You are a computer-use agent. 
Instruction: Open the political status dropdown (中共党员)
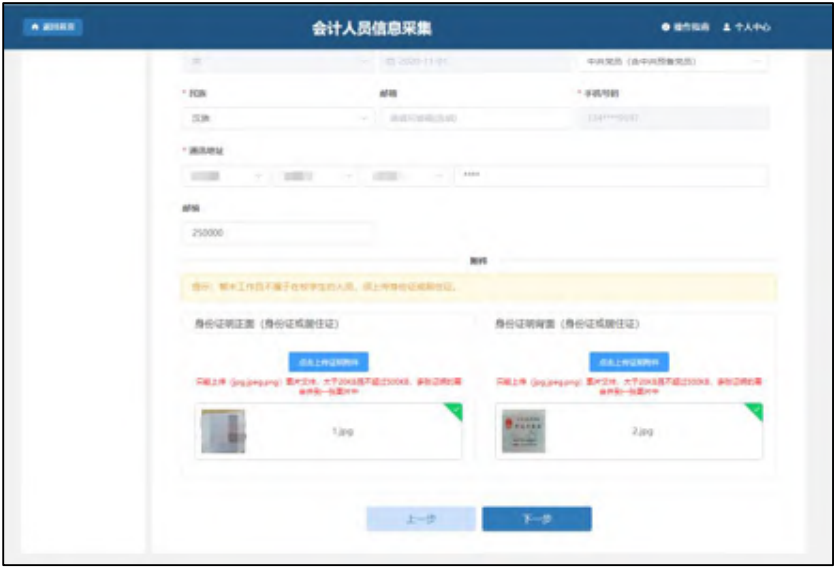click(672, 62)
